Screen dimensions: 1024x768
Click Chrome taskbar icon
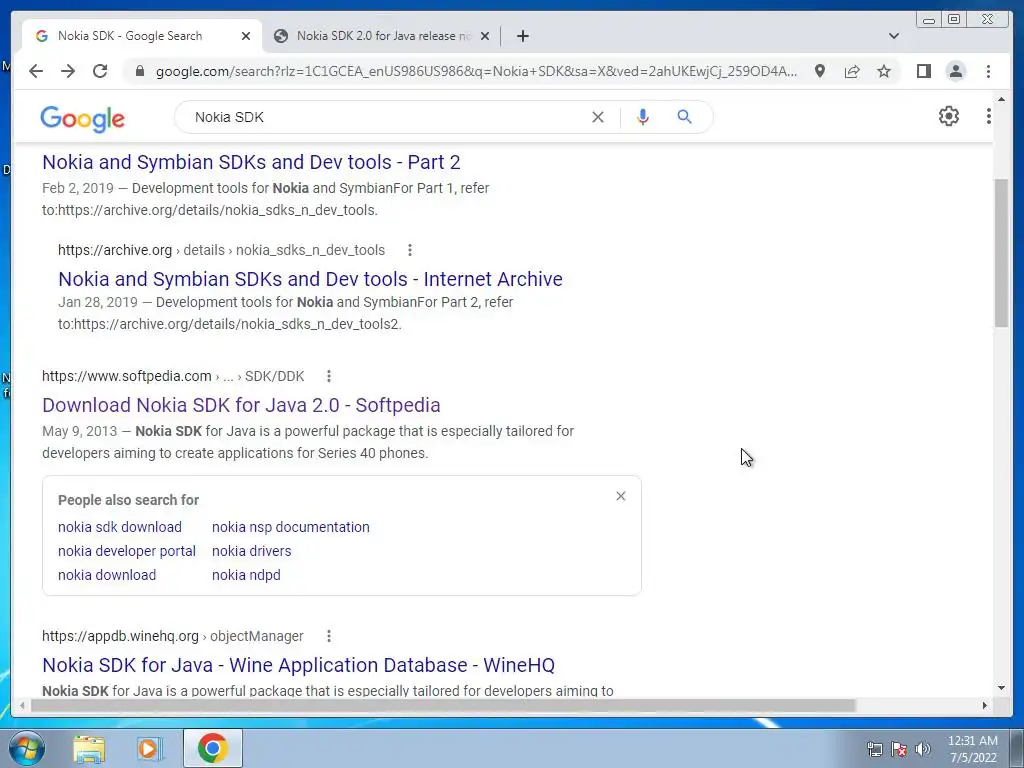212,748
